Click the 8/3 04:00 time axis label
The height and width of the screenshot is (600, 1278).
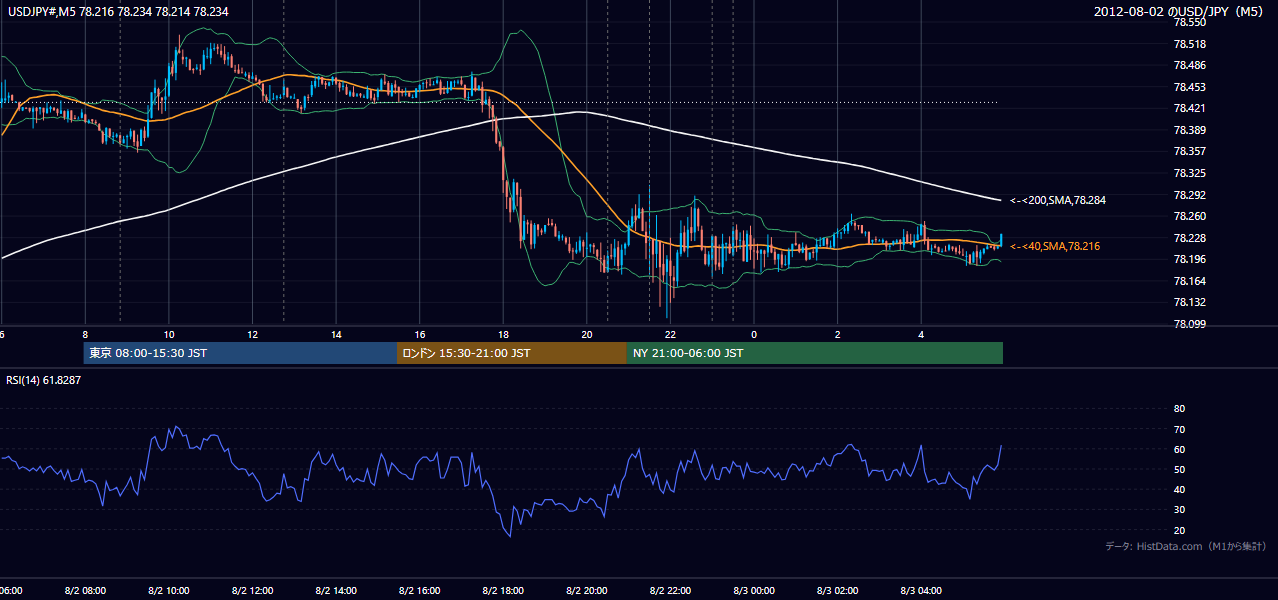point(921,591)
